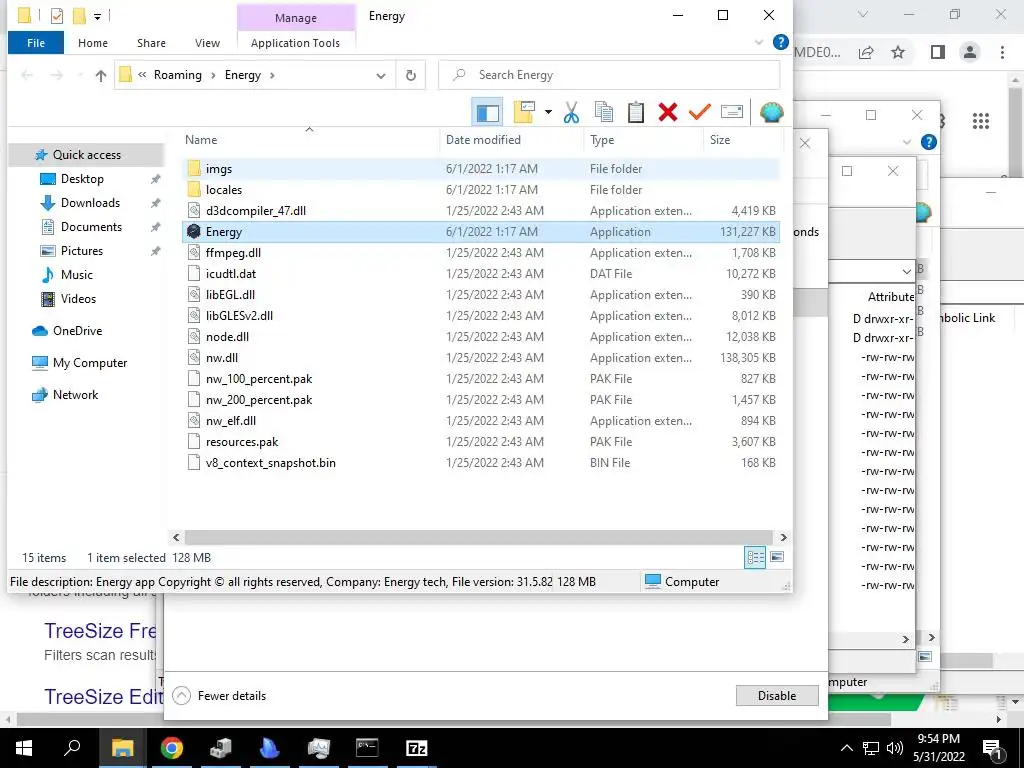Click the Search Energy input field
The height and width of the screenshot is (768, 1024).
(x=609, y=75)
